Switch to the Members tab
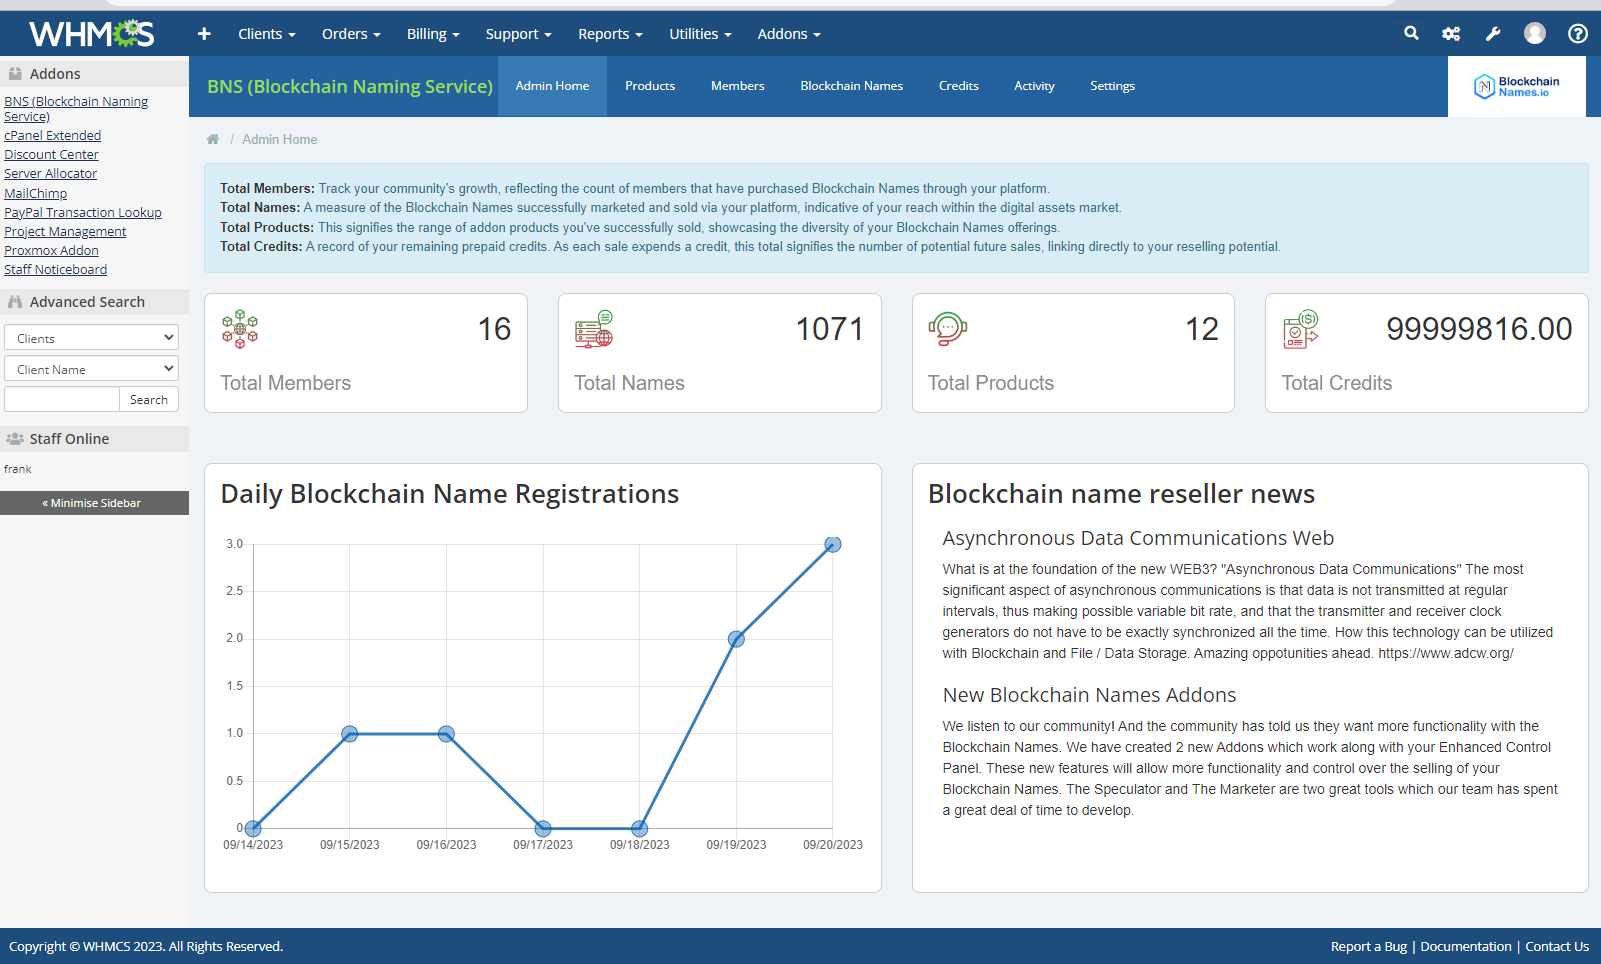The height and width of the screenshot is (964, 1601). pyautogui.click(x=738, y=86)
